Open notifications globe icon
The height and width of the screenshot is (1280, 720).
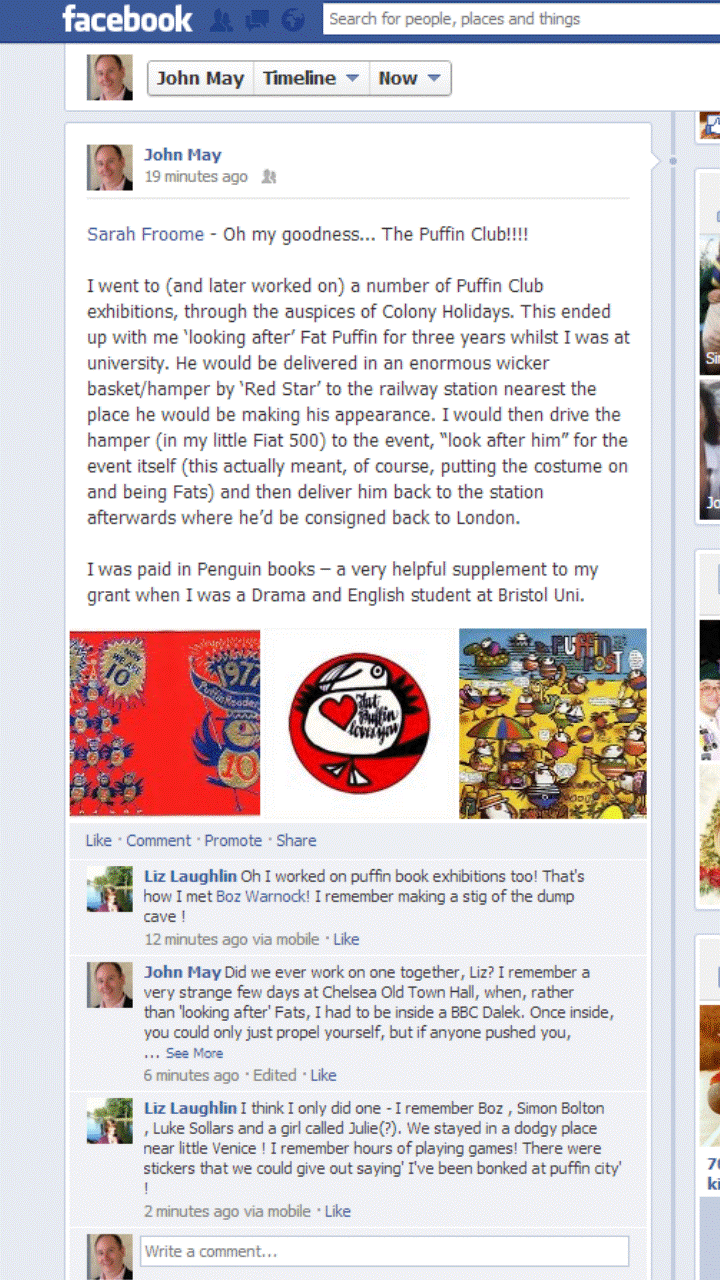293,19
